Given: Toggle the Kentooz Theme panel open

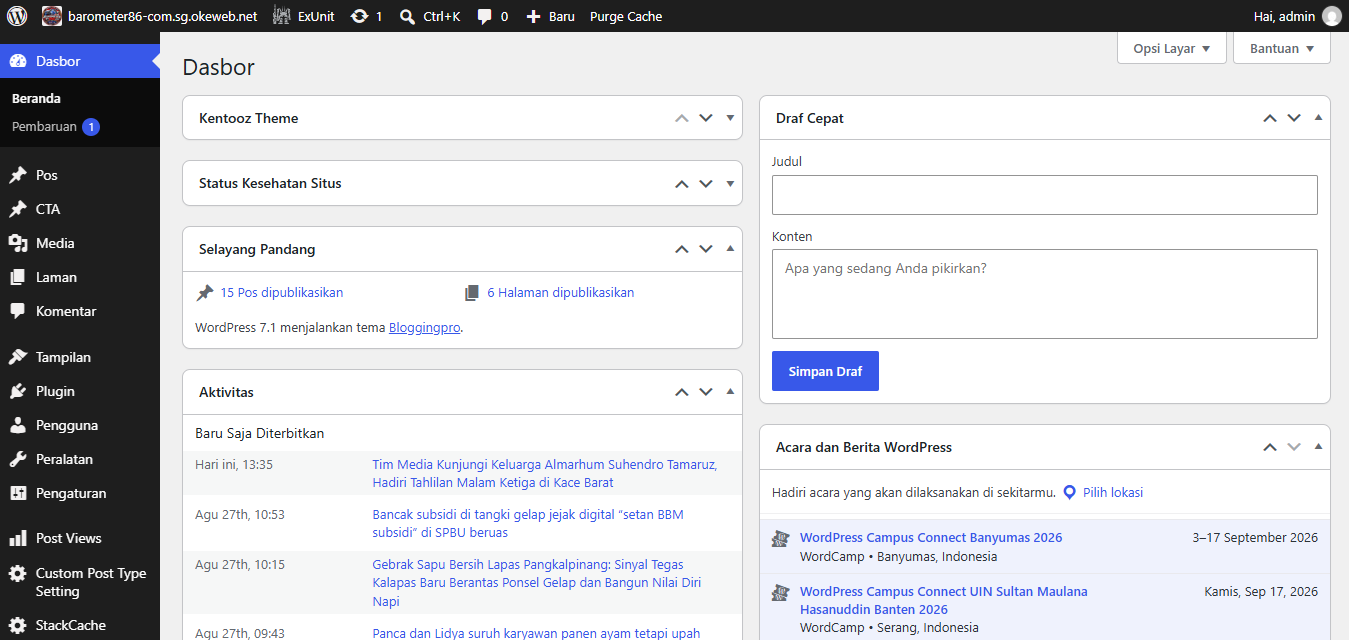Looking at the screenshot, I should coord(730,117).
